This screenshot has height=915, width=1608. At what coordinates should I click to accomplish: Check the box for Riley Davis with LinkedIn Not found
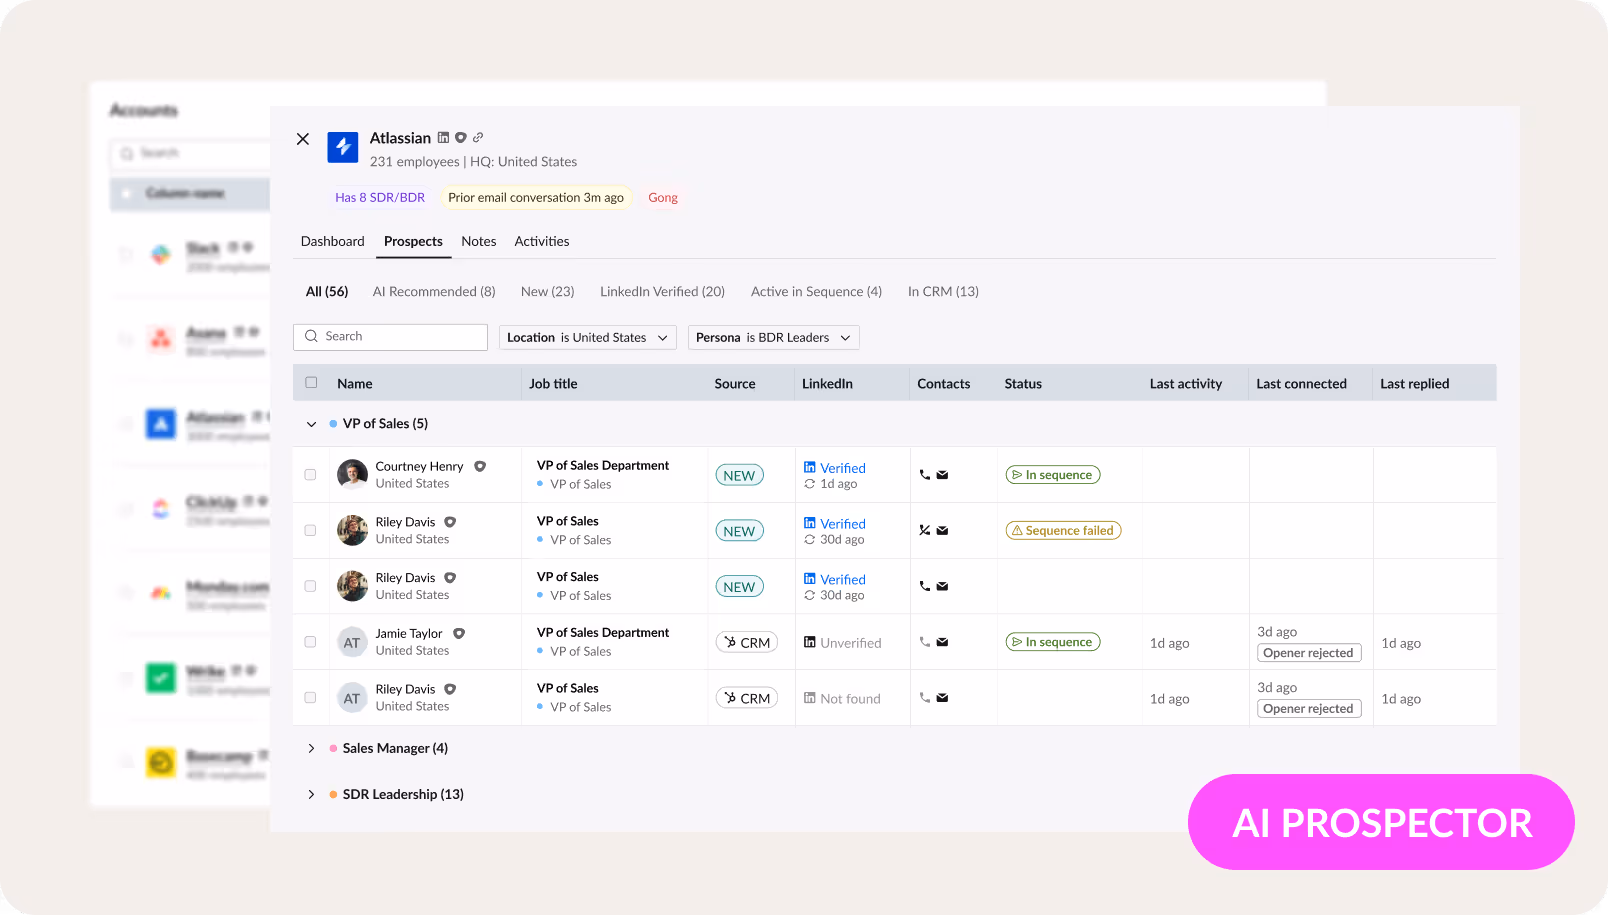(x=310, y=698)
